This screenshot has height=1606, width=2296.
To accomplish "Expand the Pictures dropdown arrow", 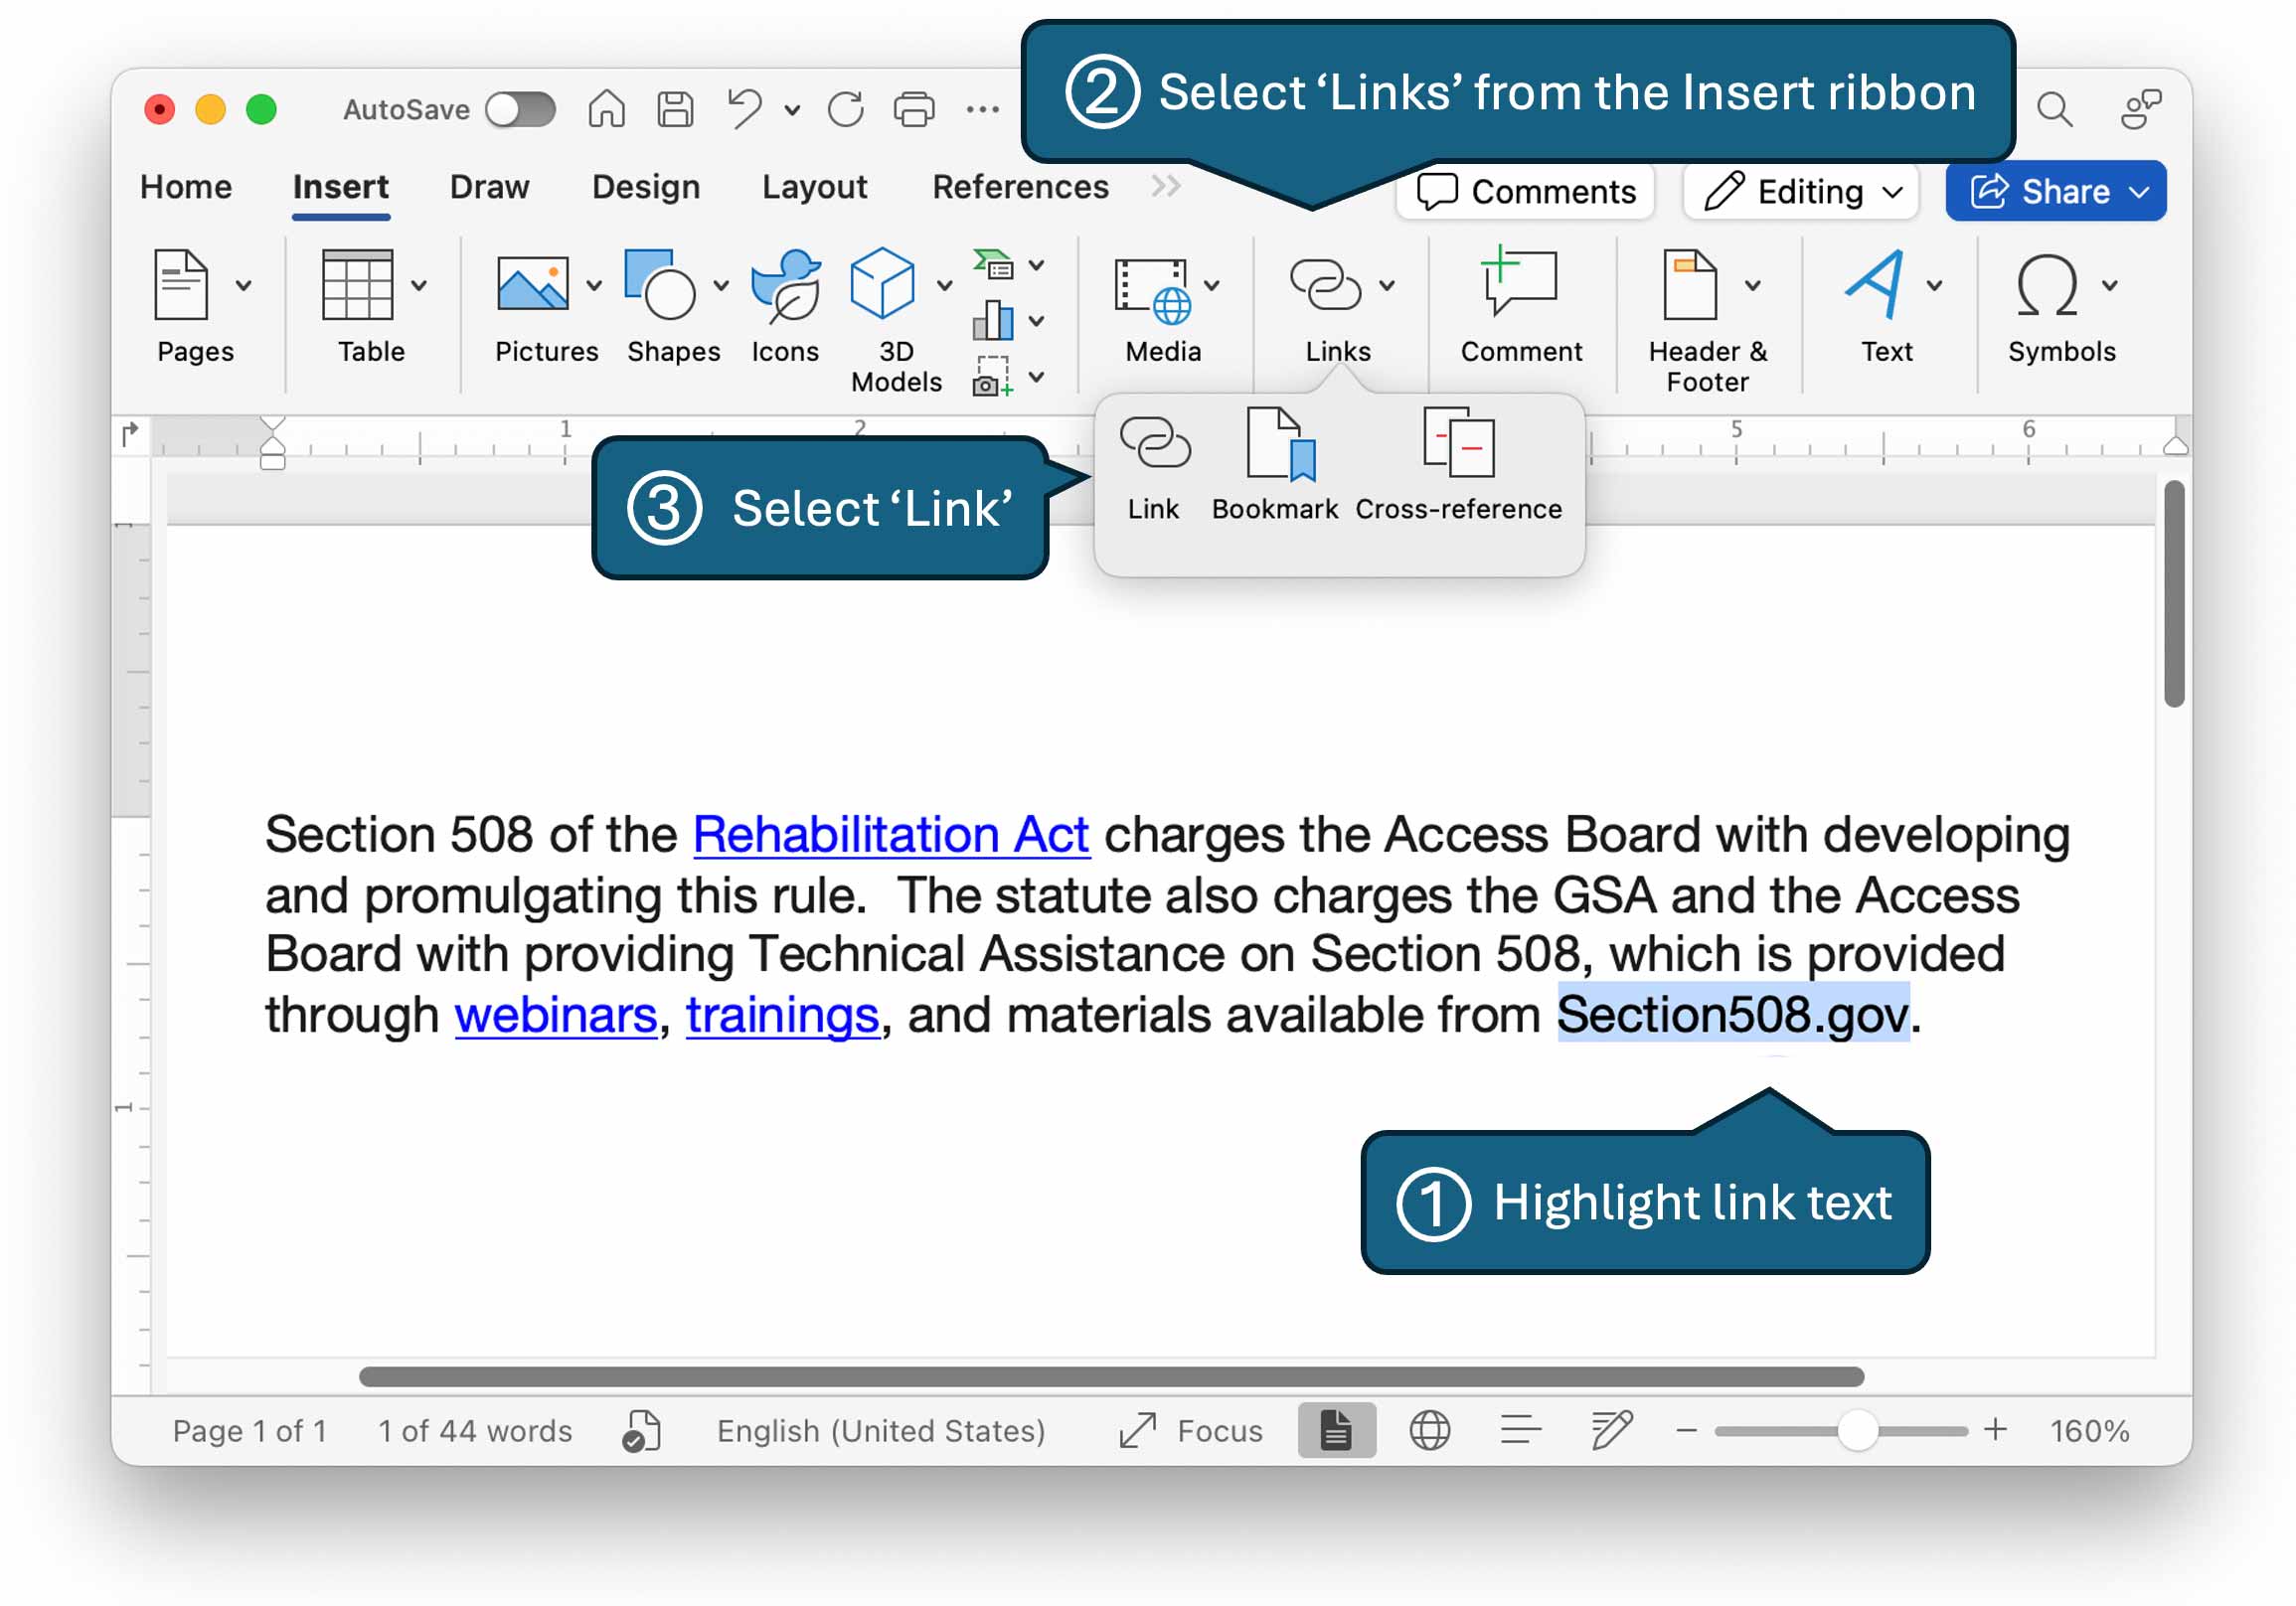I will tap(594, 285).
